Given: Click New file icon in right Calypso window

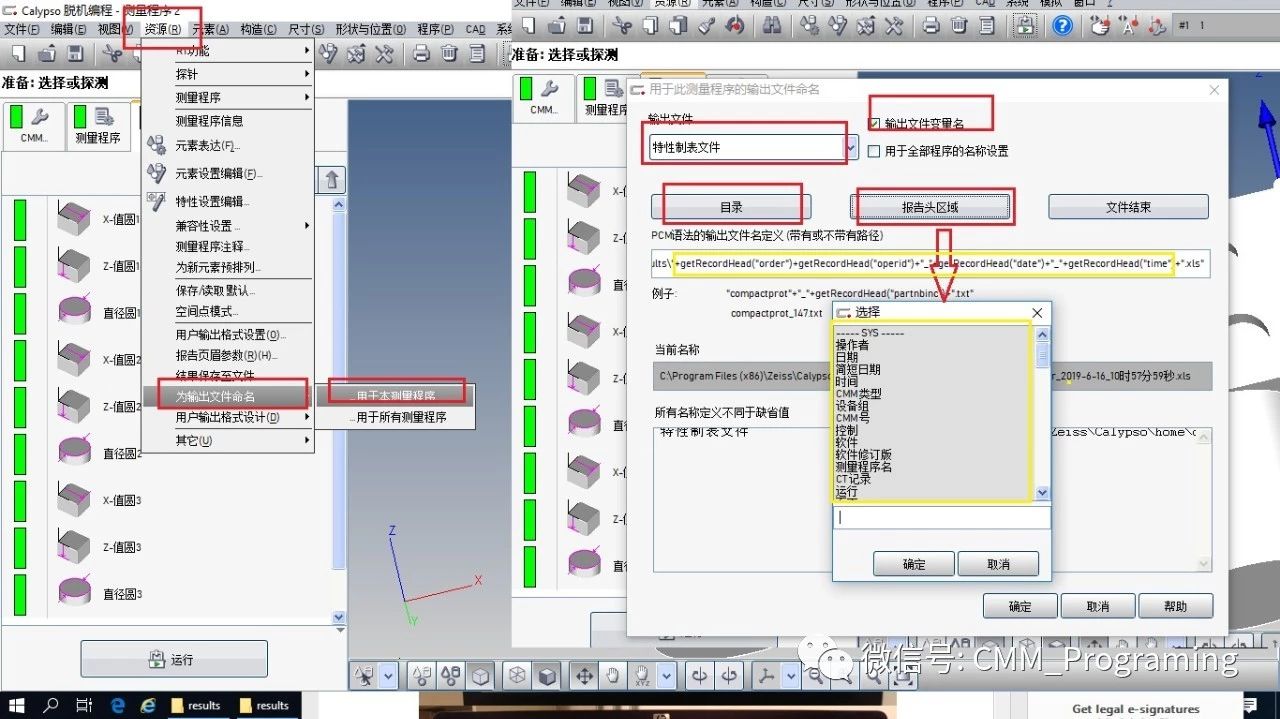Looking at the screenshot, I should click(x=528, y=26).
